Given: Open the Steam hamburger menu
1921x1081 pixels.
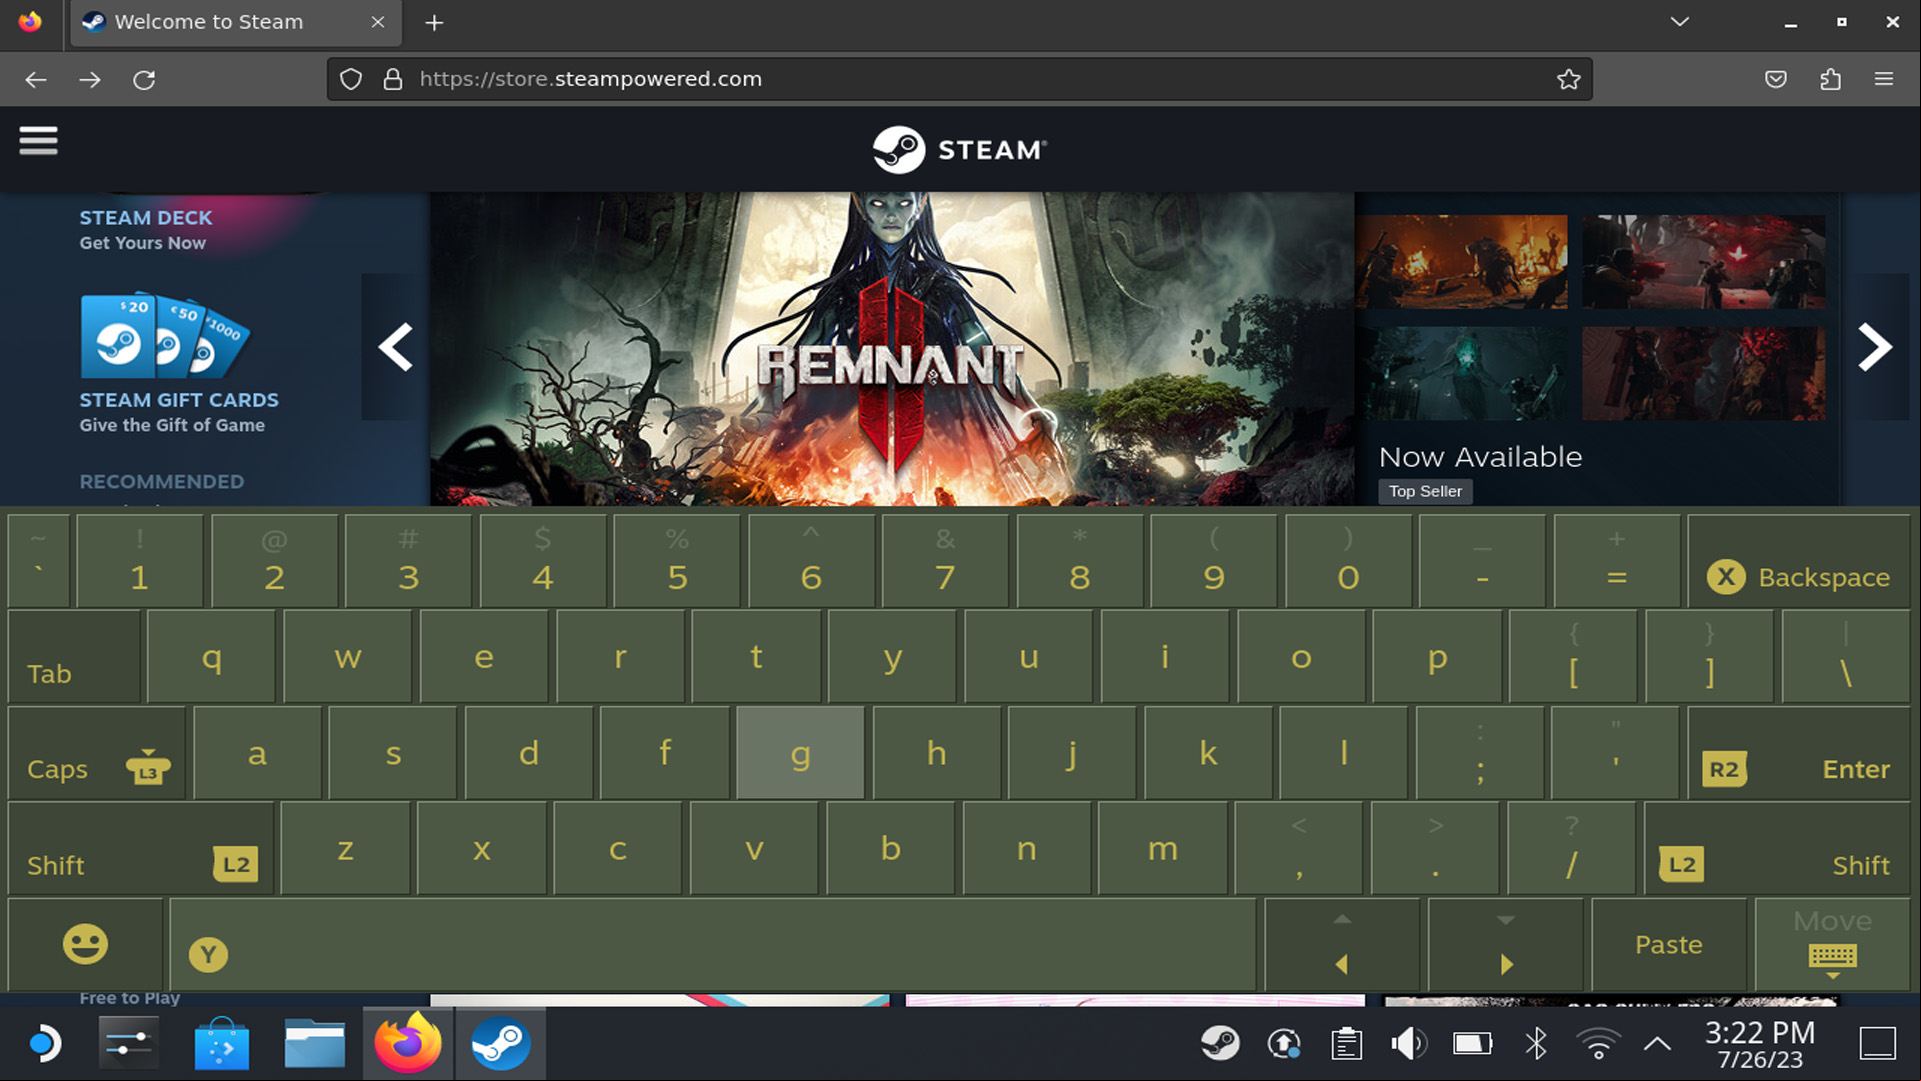Looking at the screenshot, I should [38, 141].
